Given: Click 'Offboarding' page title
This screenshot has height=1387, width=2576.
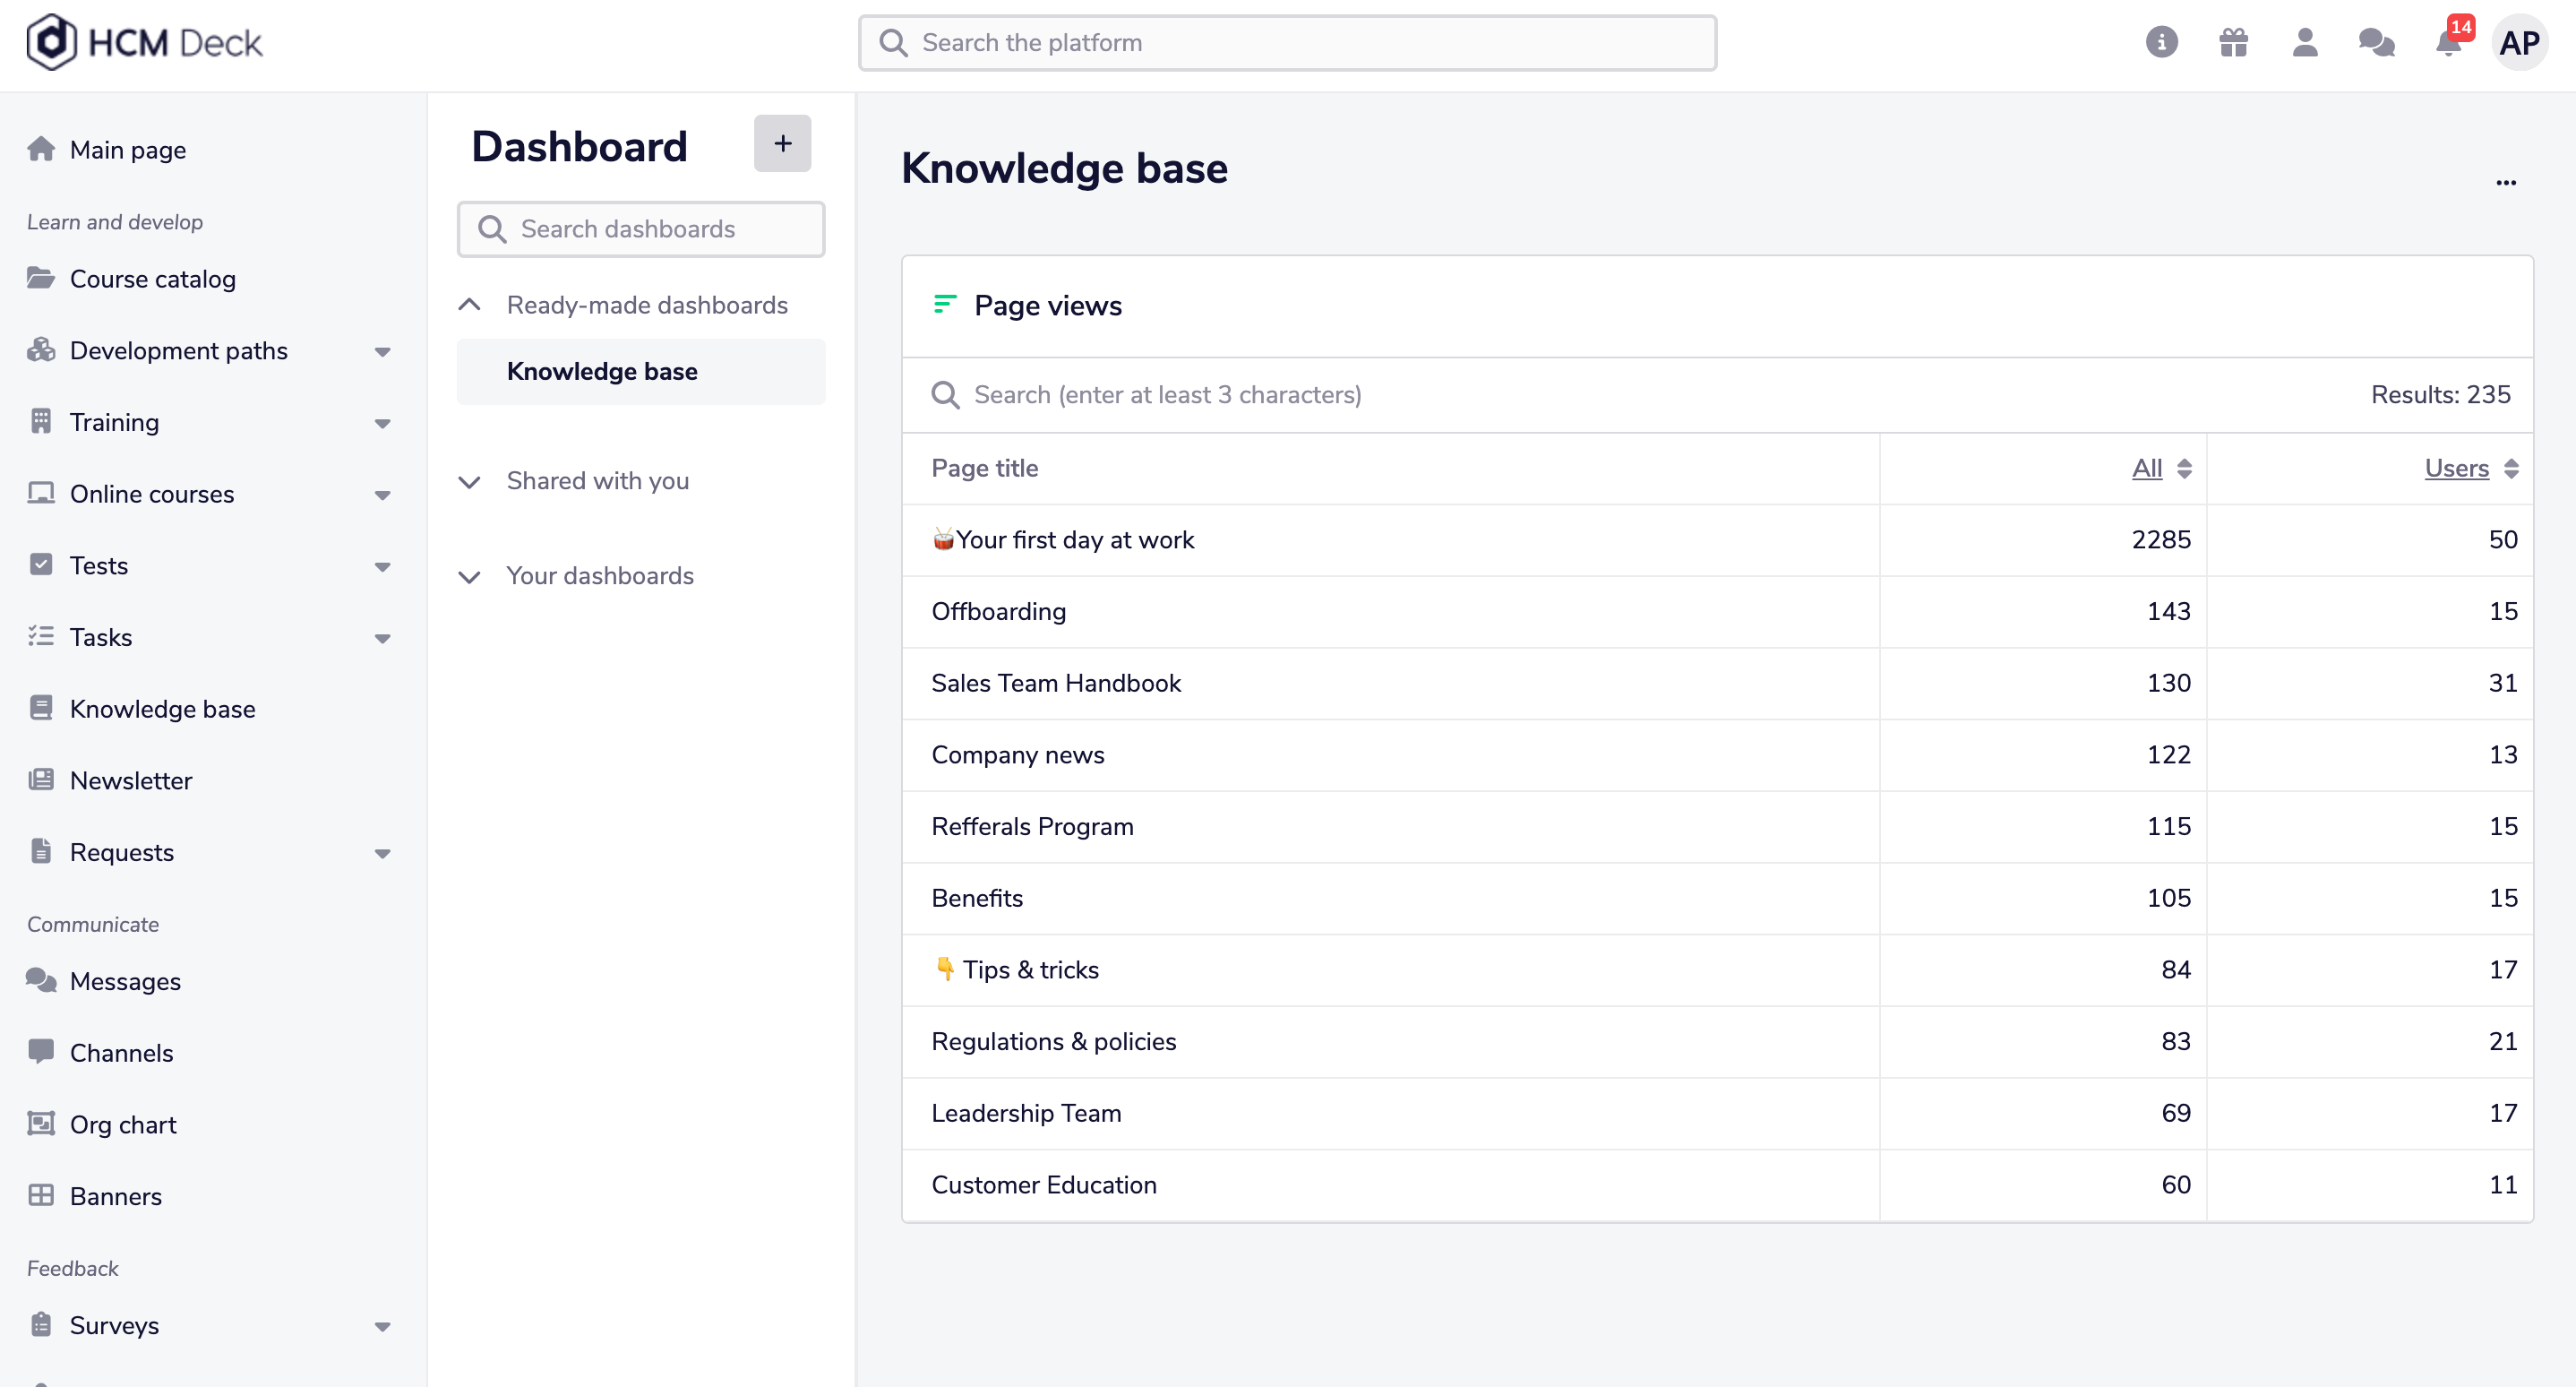Looking at the screenshot, I should click(998, 611).
